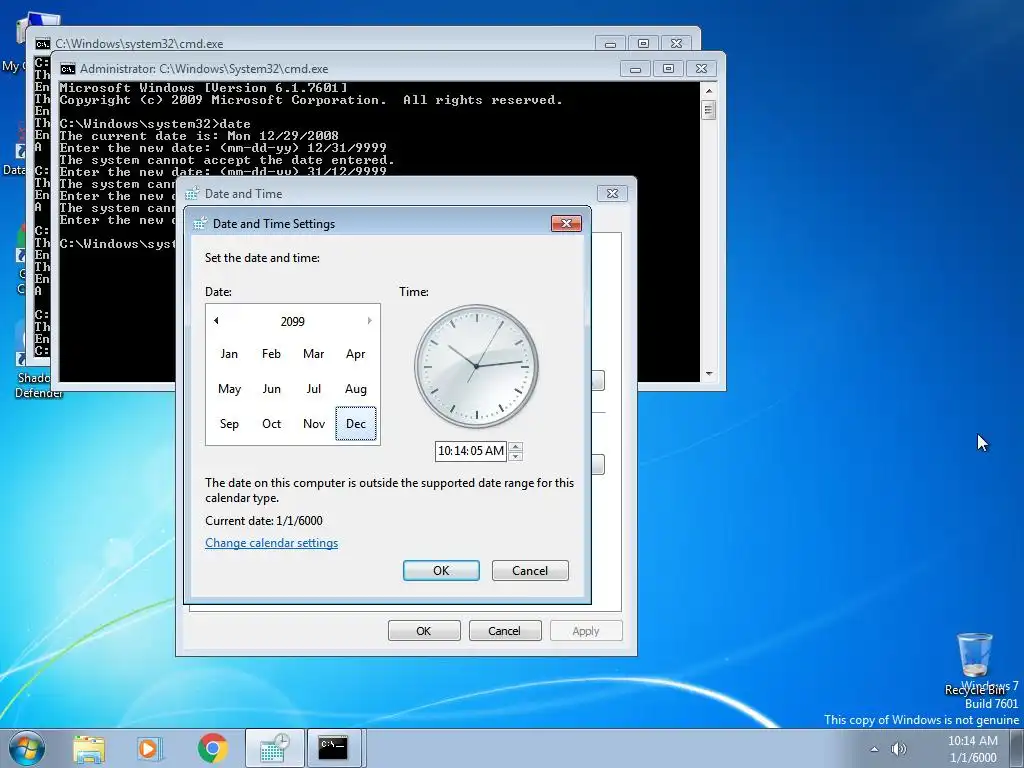Screen dimensions: 1024x768
Task: Select Sep in the calendar
Action: [229, 424]
